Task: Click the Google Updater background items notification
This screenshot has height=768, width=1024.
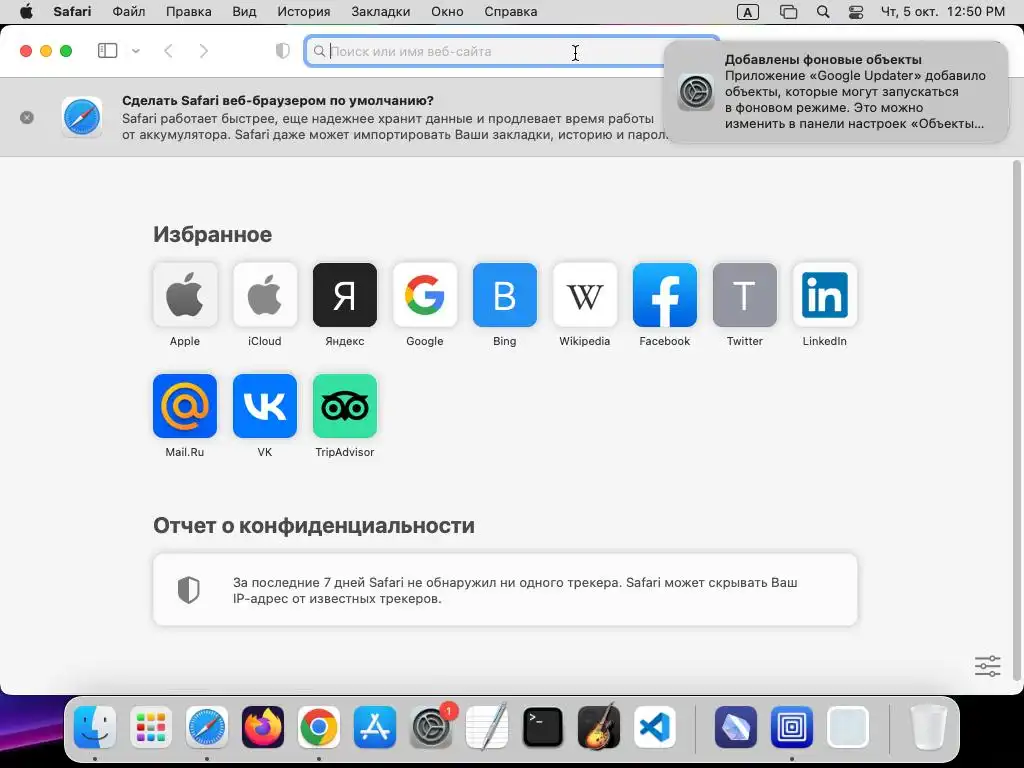Action: [x=836, y=91]
